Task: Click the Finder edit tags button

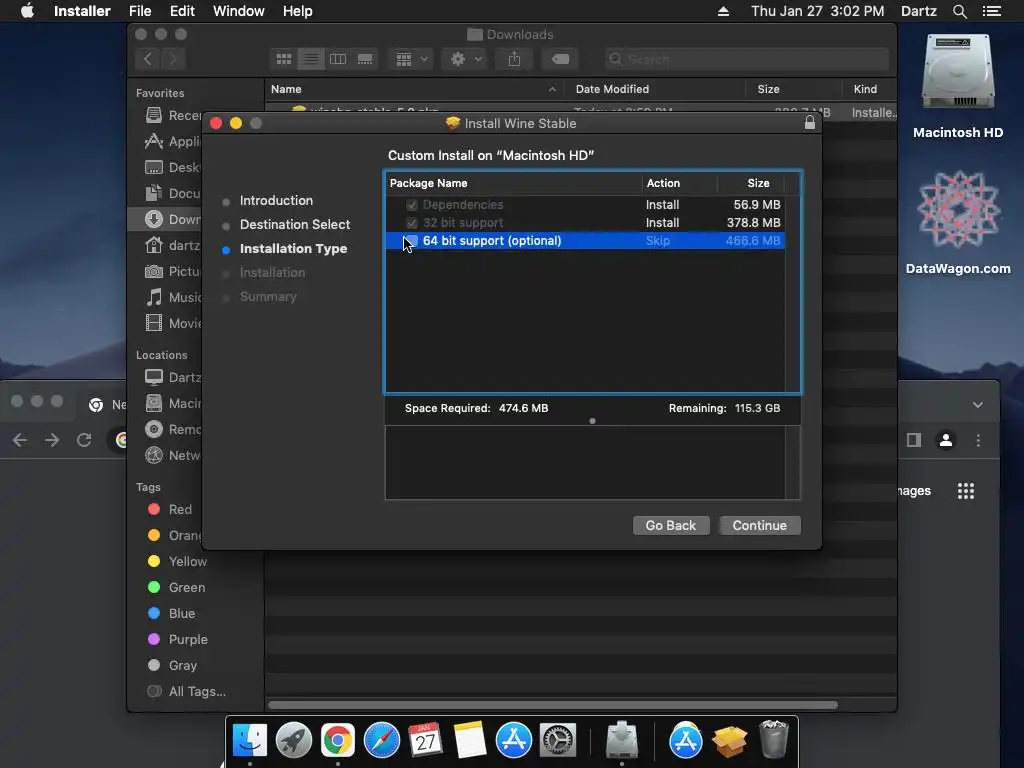Action: click(560, 59)
